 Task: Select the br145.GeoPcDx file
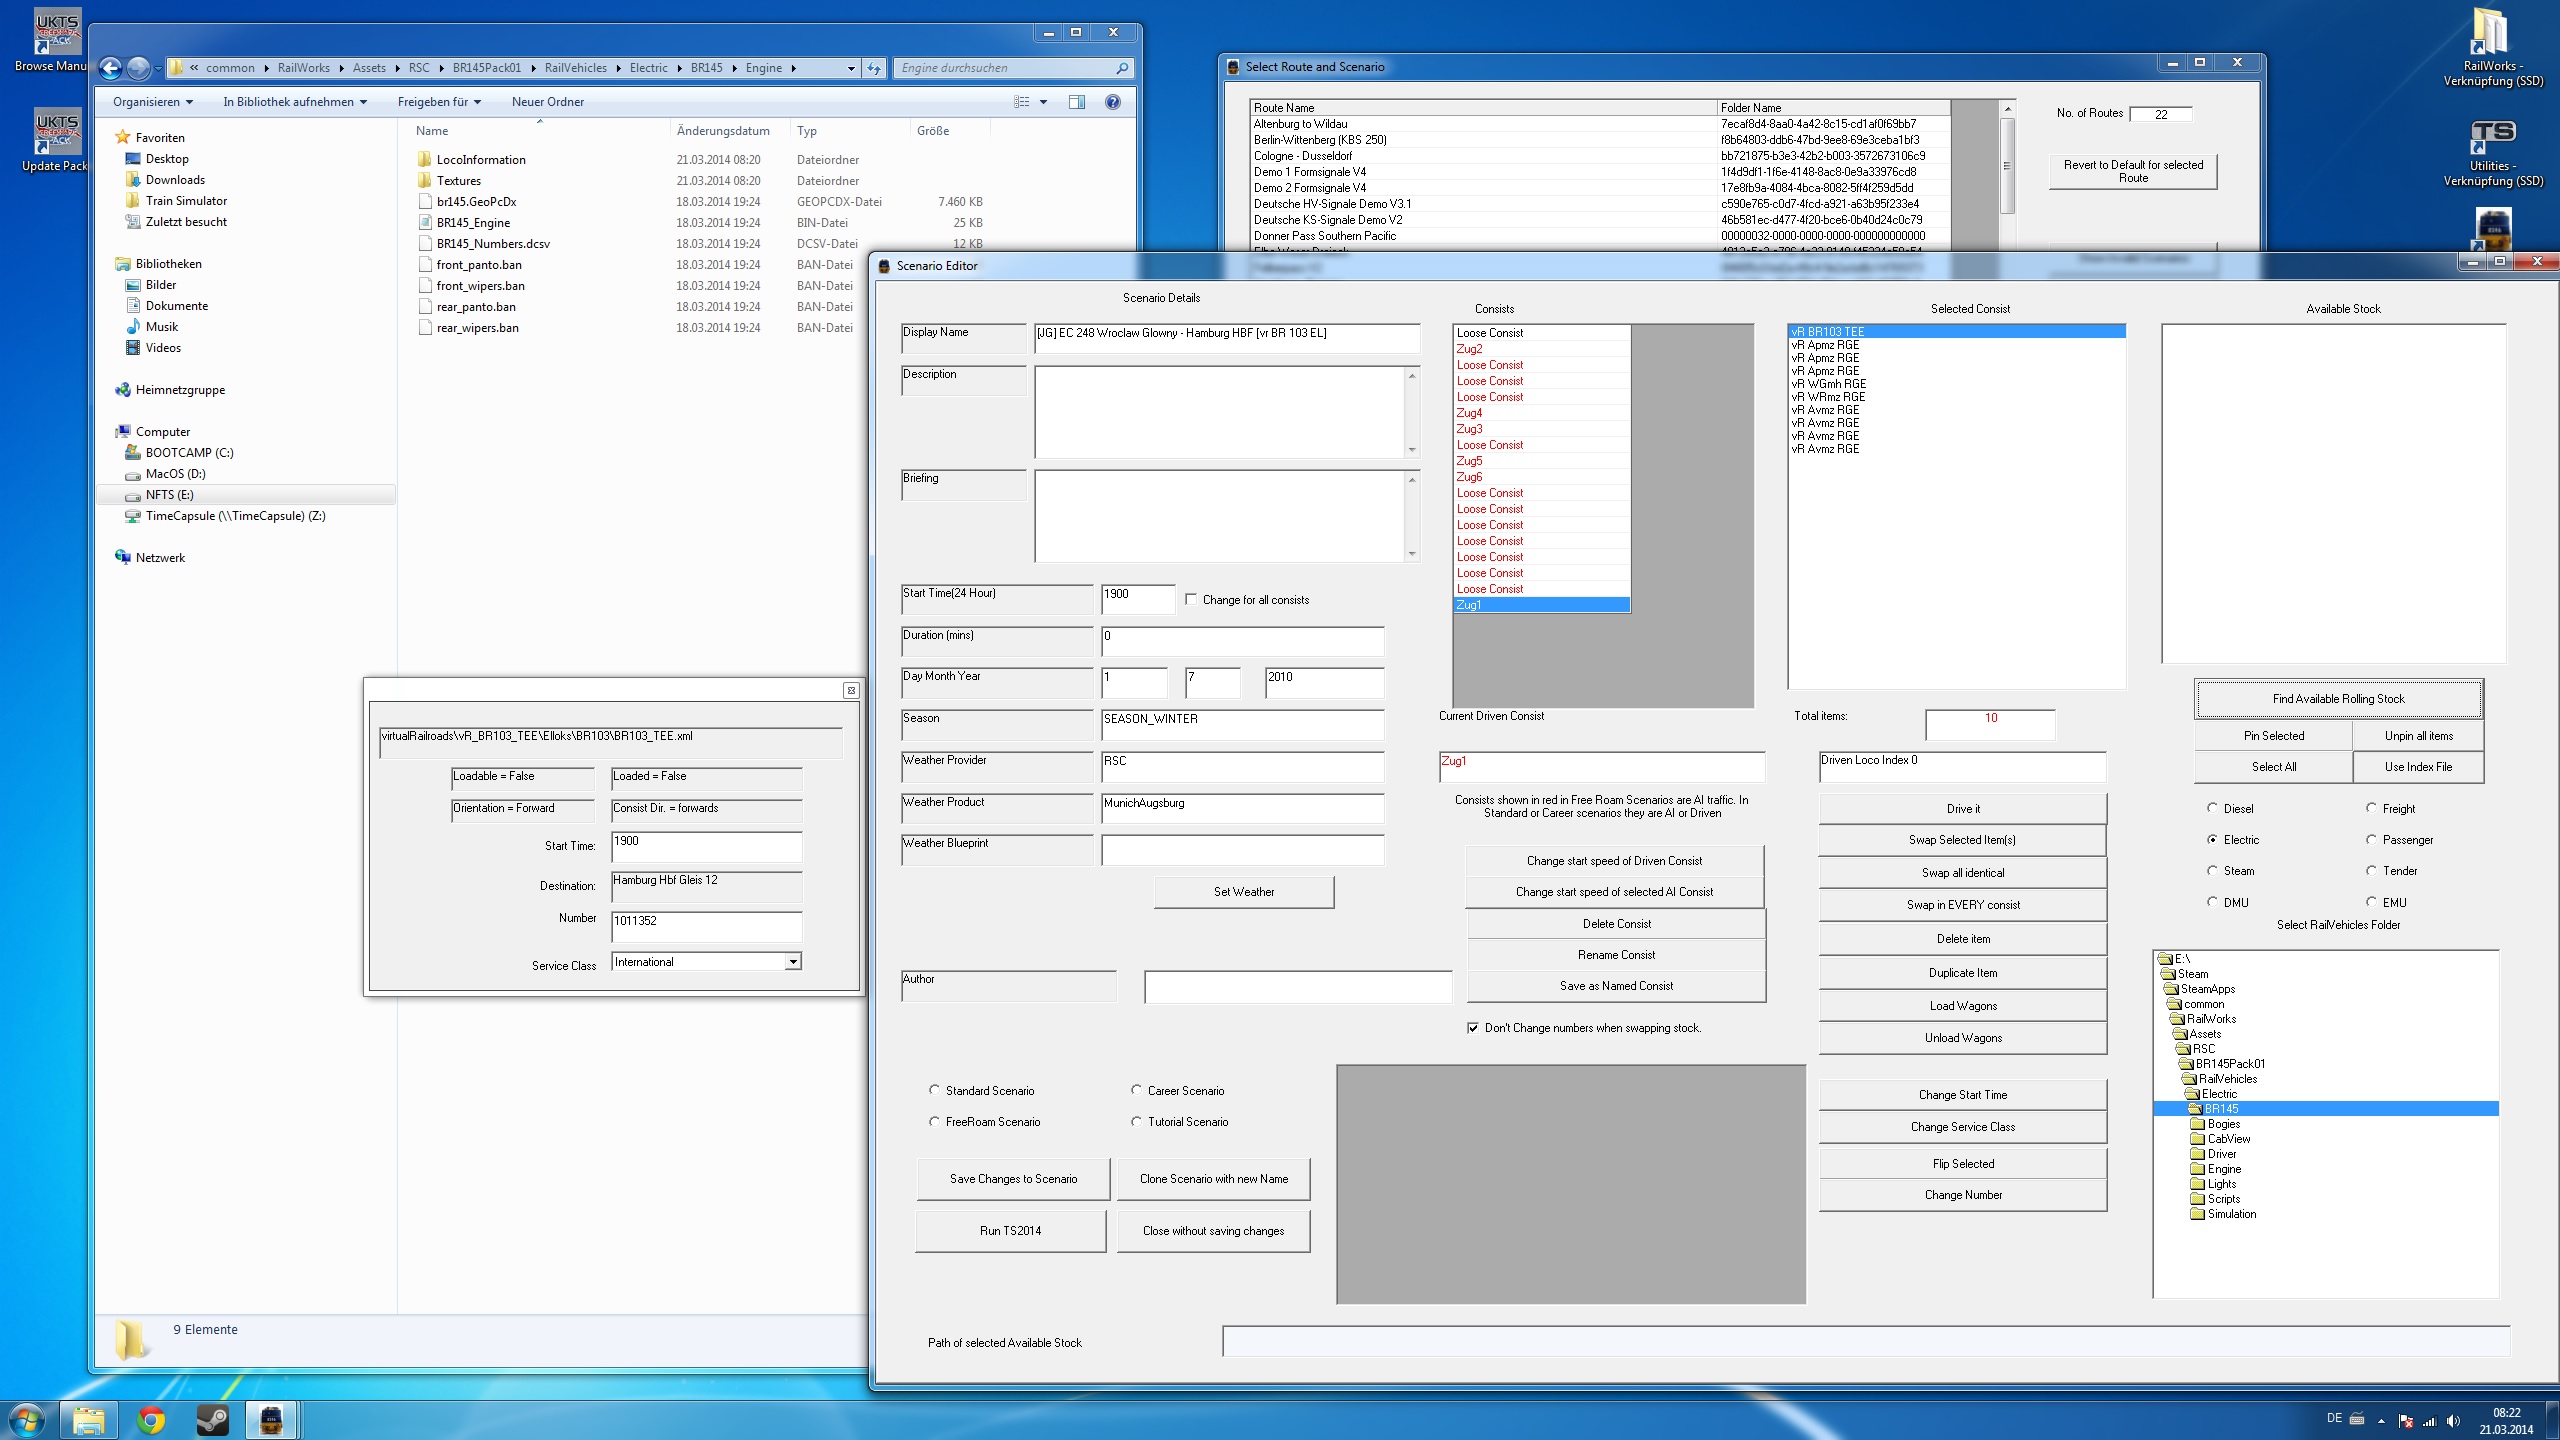[476, 202]
